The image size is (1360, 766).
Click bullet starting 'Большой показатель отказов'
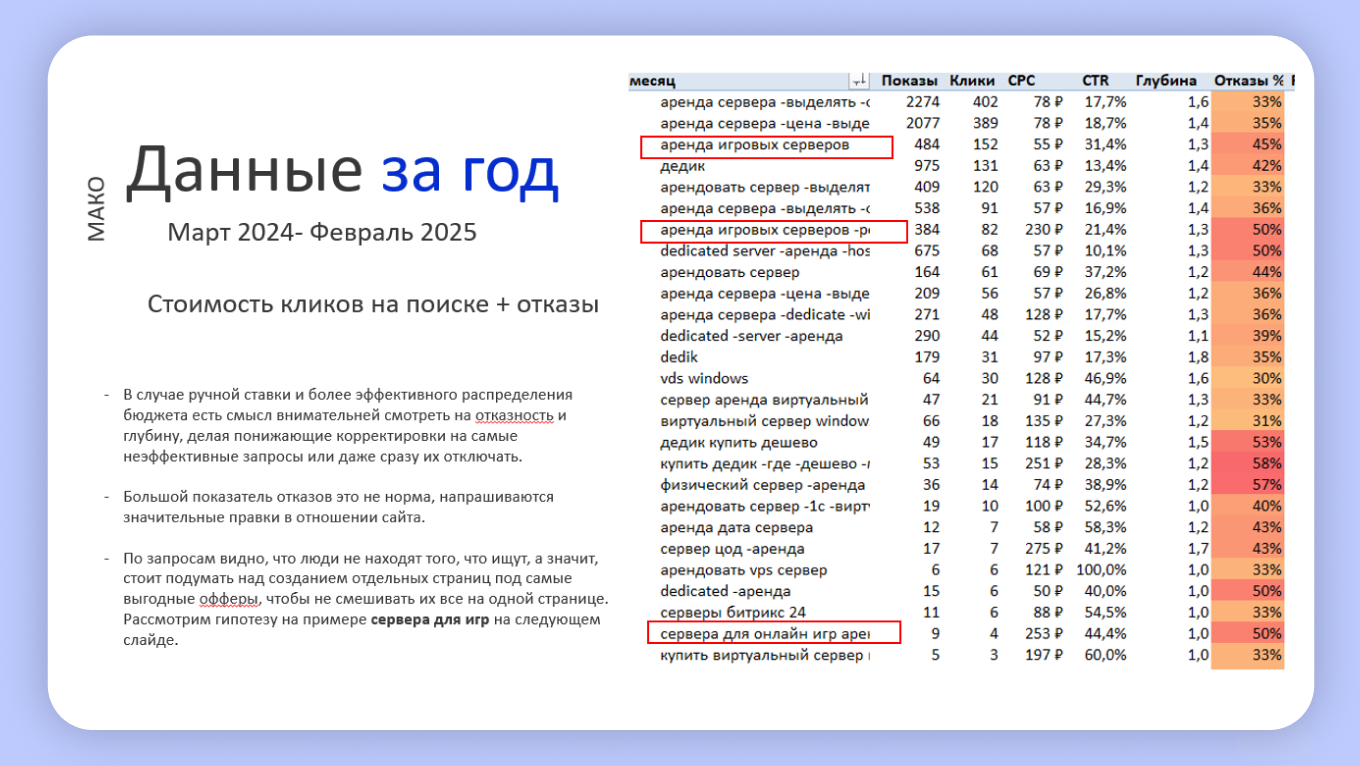[338, 507]
